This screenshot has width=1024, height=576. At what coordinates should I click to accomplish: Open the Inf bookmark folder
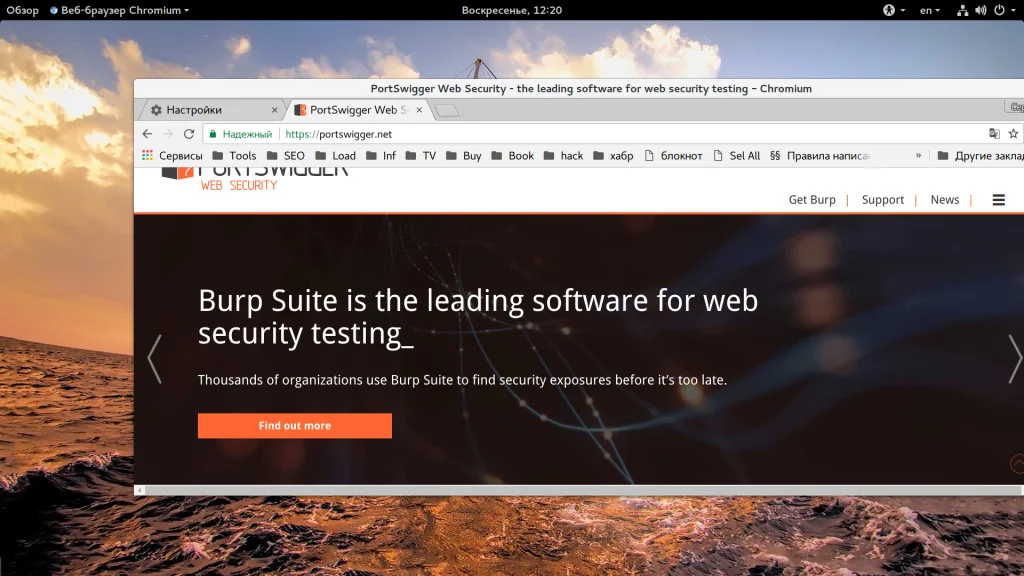[381, 155]
